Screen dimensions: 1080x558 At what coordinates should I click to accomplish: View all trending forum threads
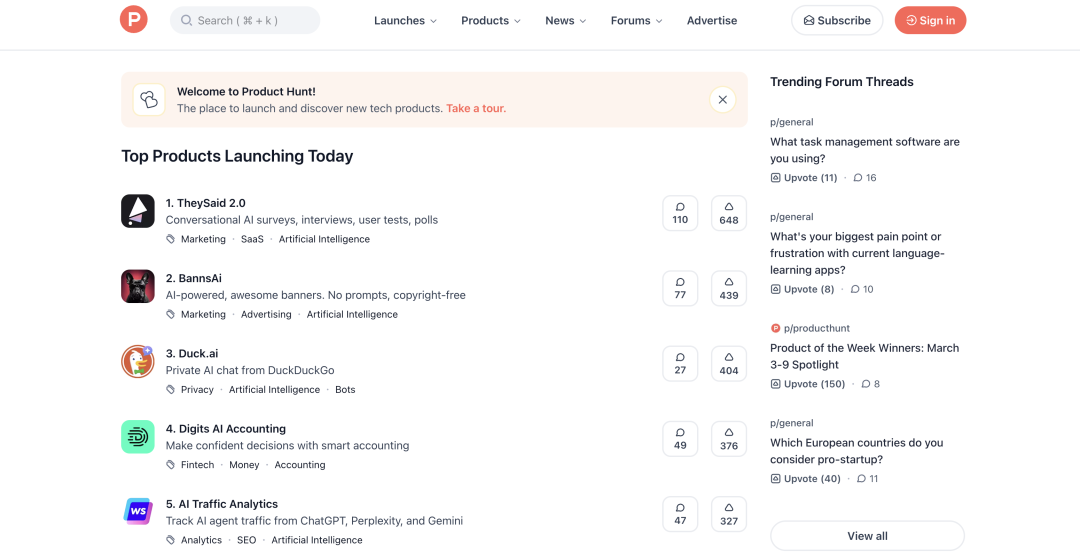pos(867,536)
